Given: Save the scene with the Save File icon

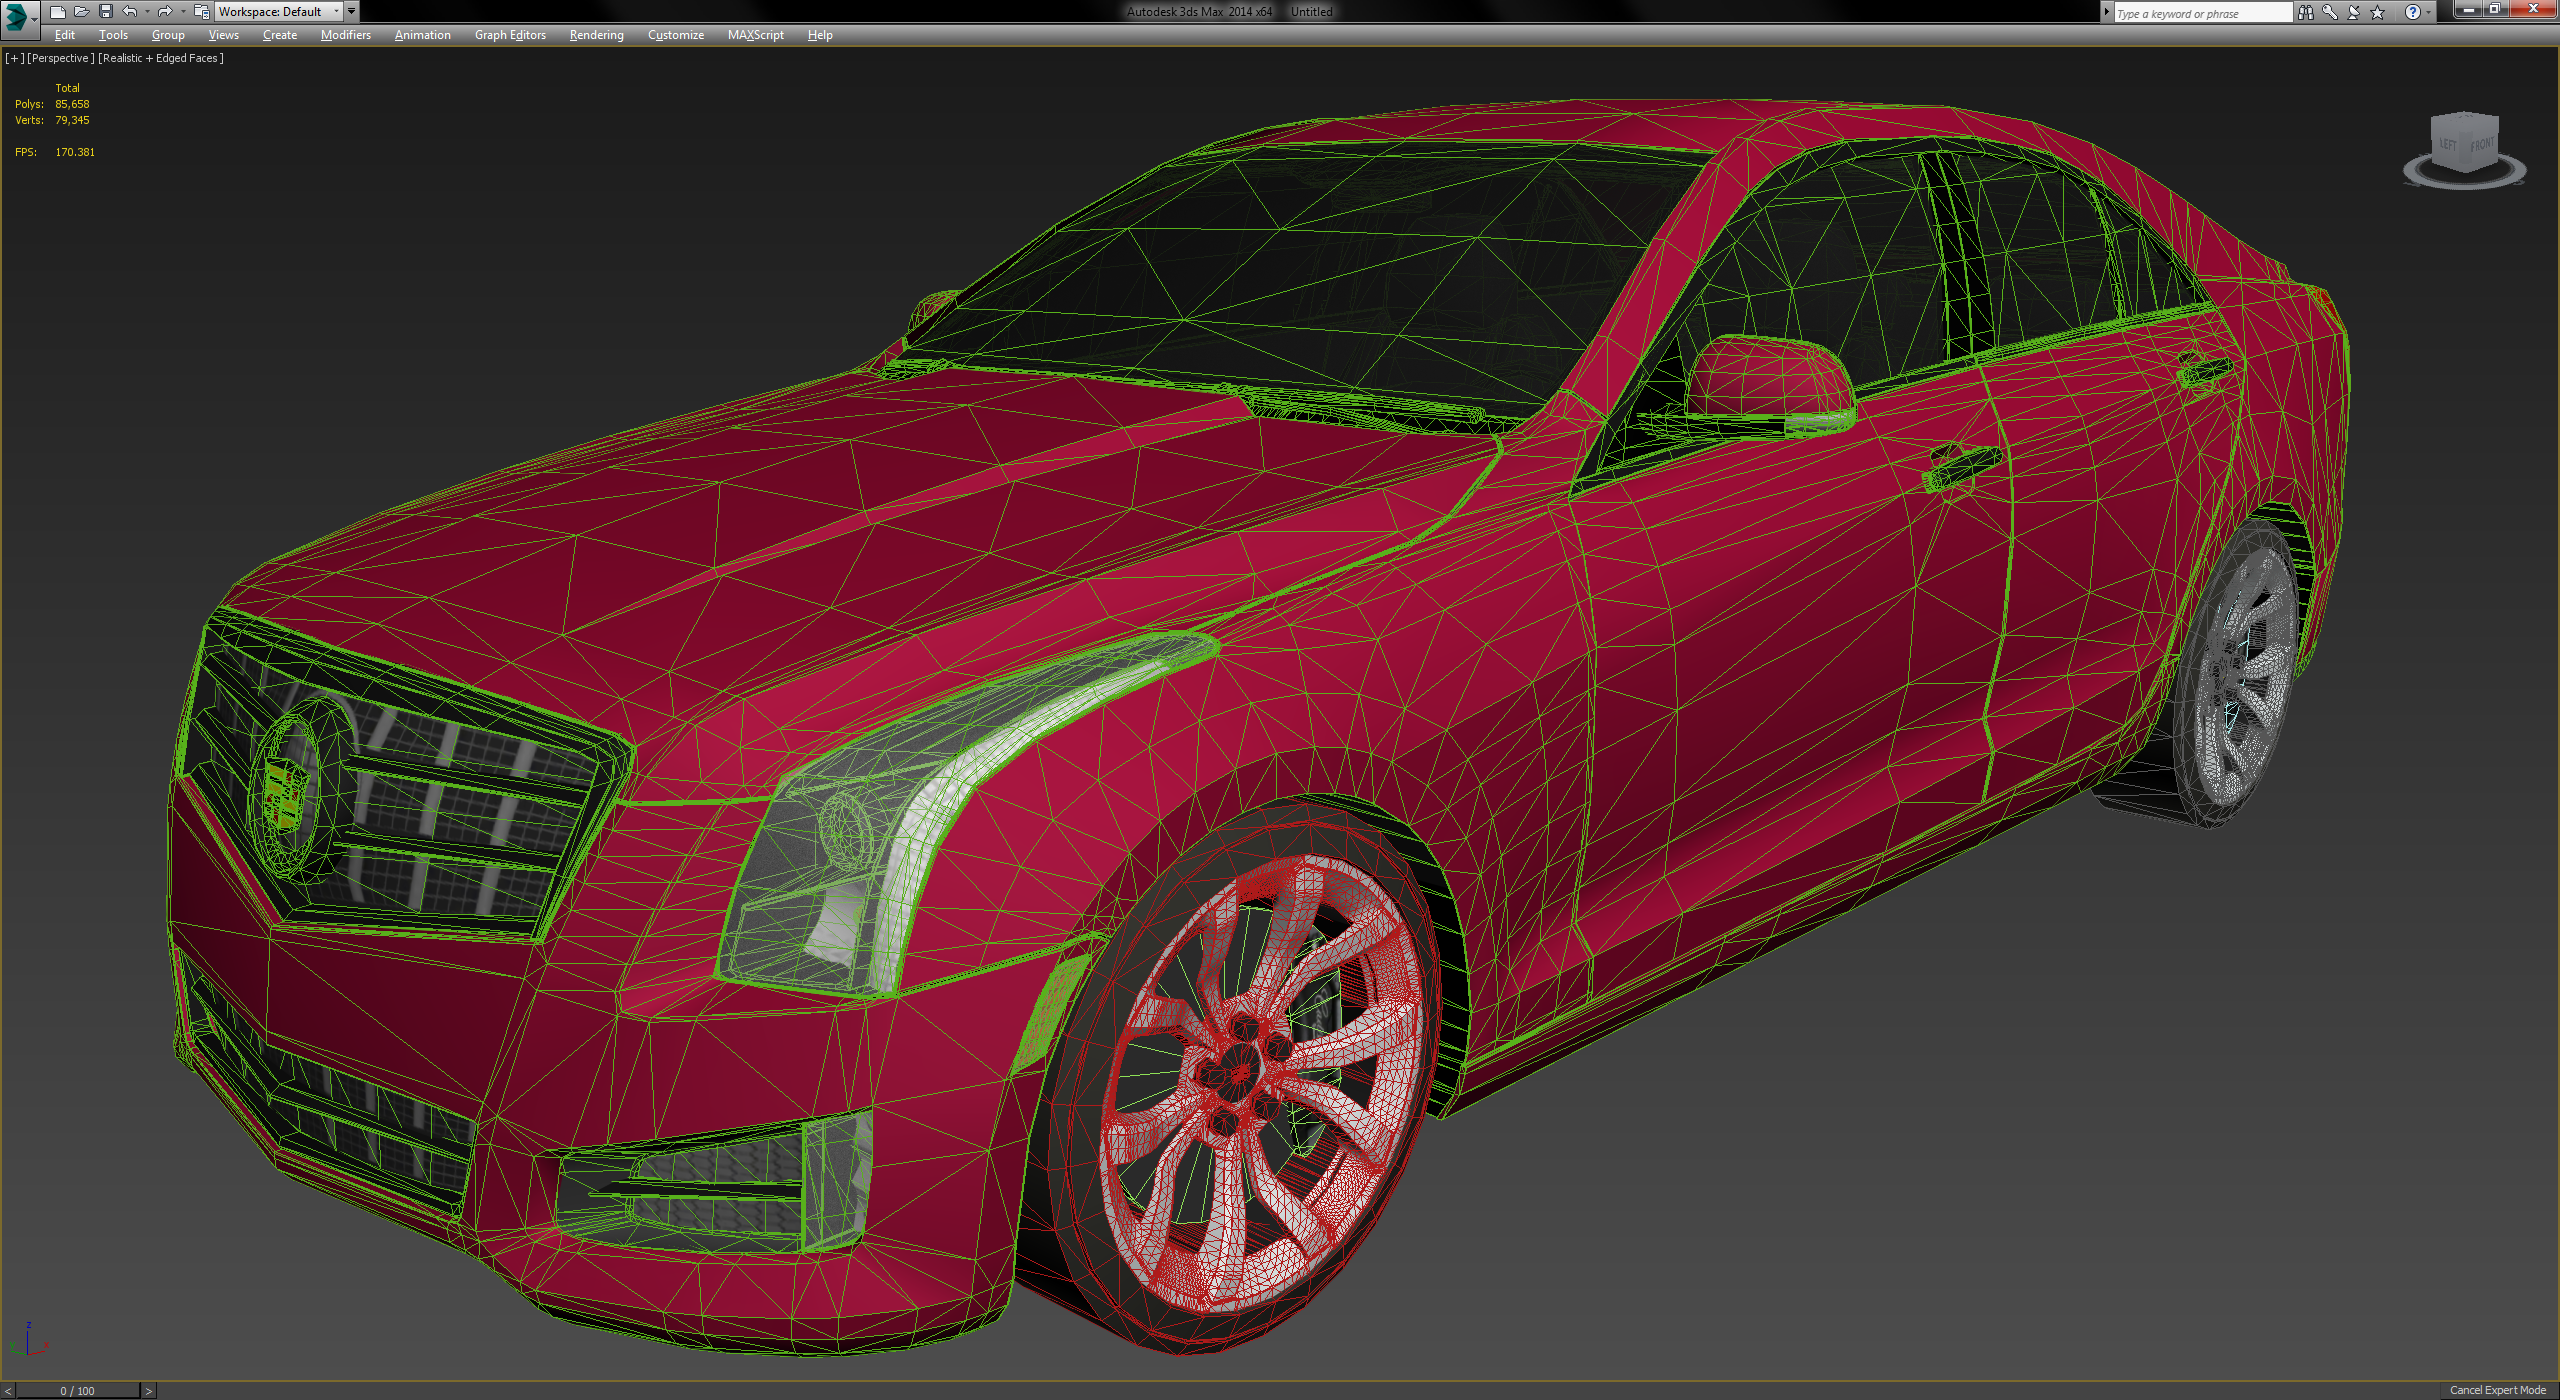Looking at the screenshot, I should [106, 11].
